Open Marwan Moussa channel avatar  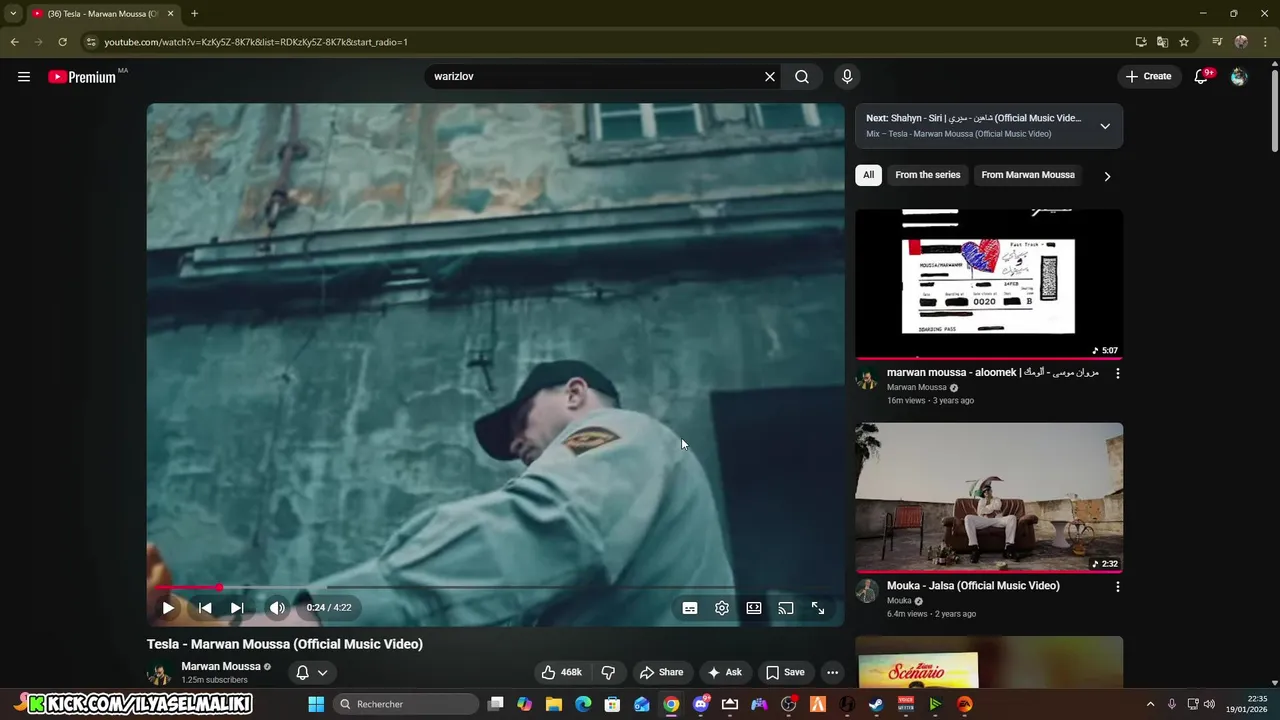159,674
